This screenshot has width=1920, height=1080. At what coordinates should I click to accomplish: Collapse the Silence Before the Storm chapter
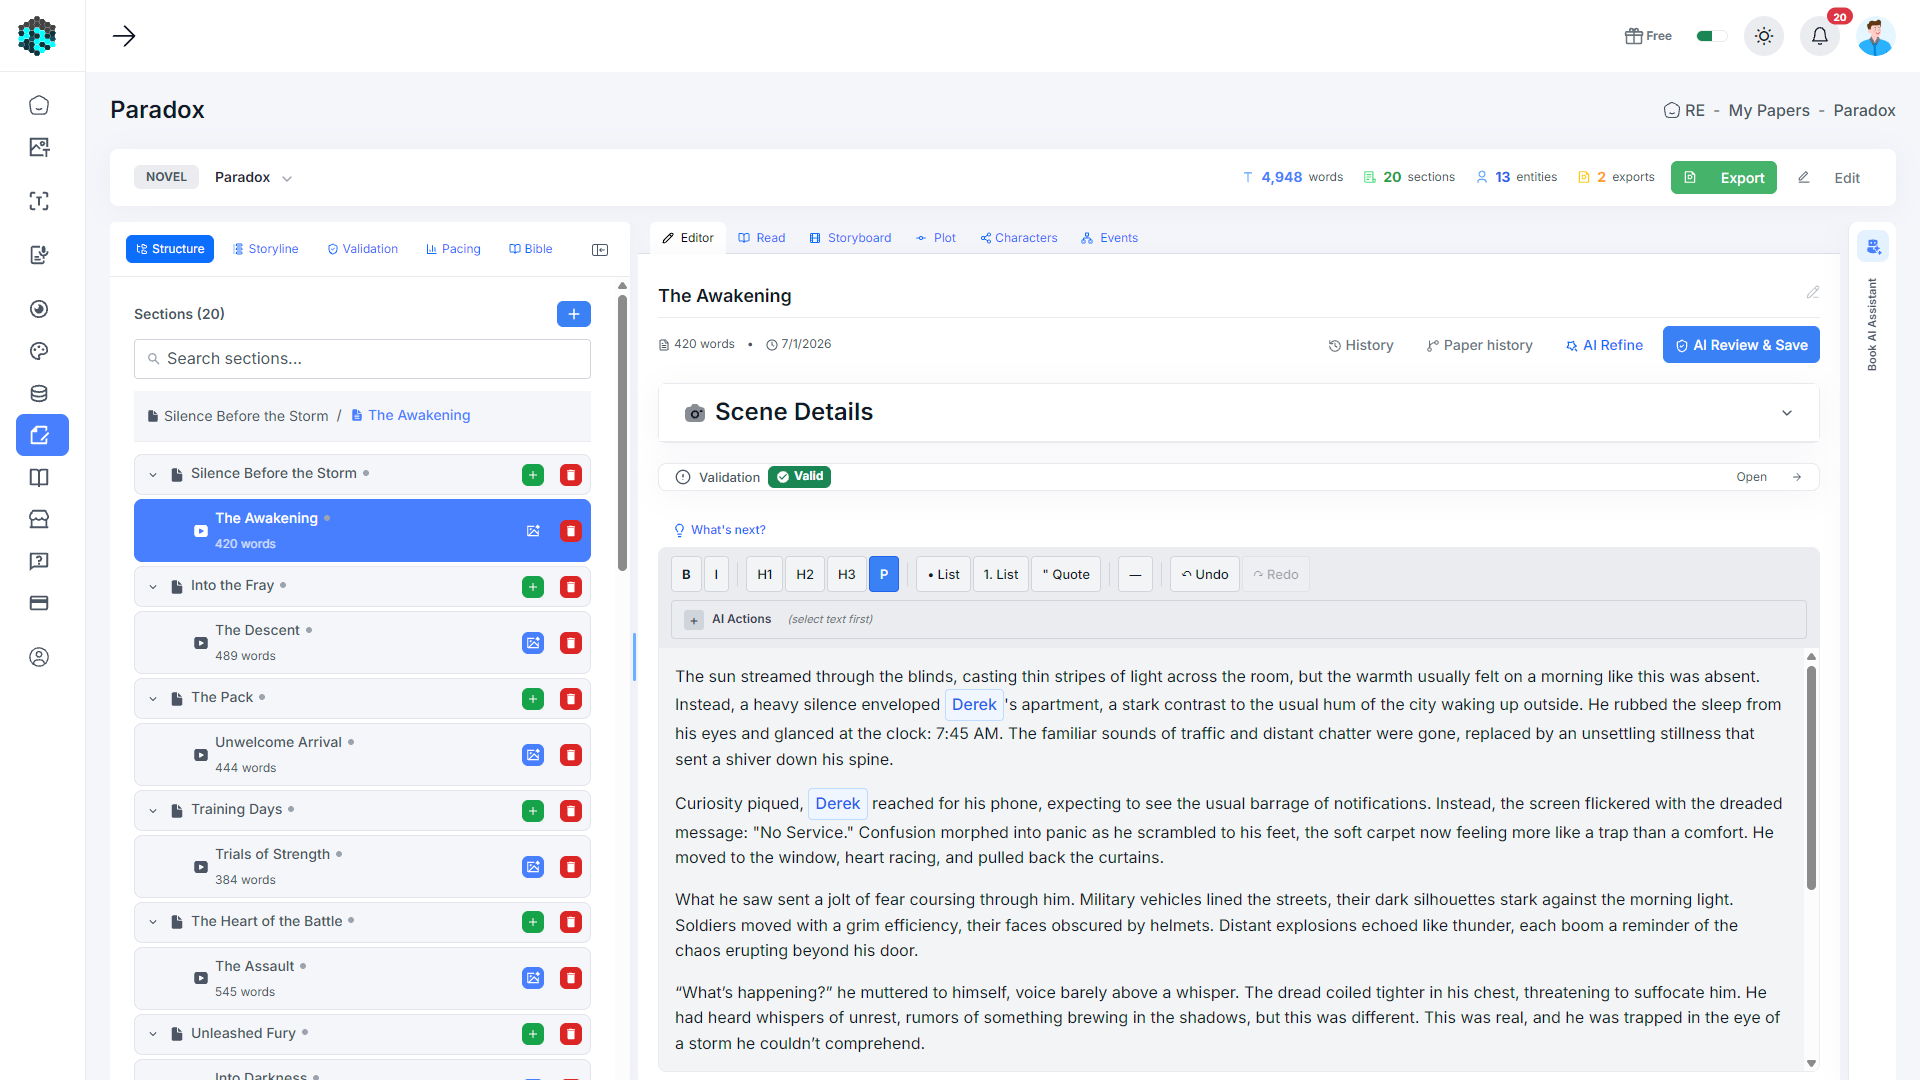(153, 475)
